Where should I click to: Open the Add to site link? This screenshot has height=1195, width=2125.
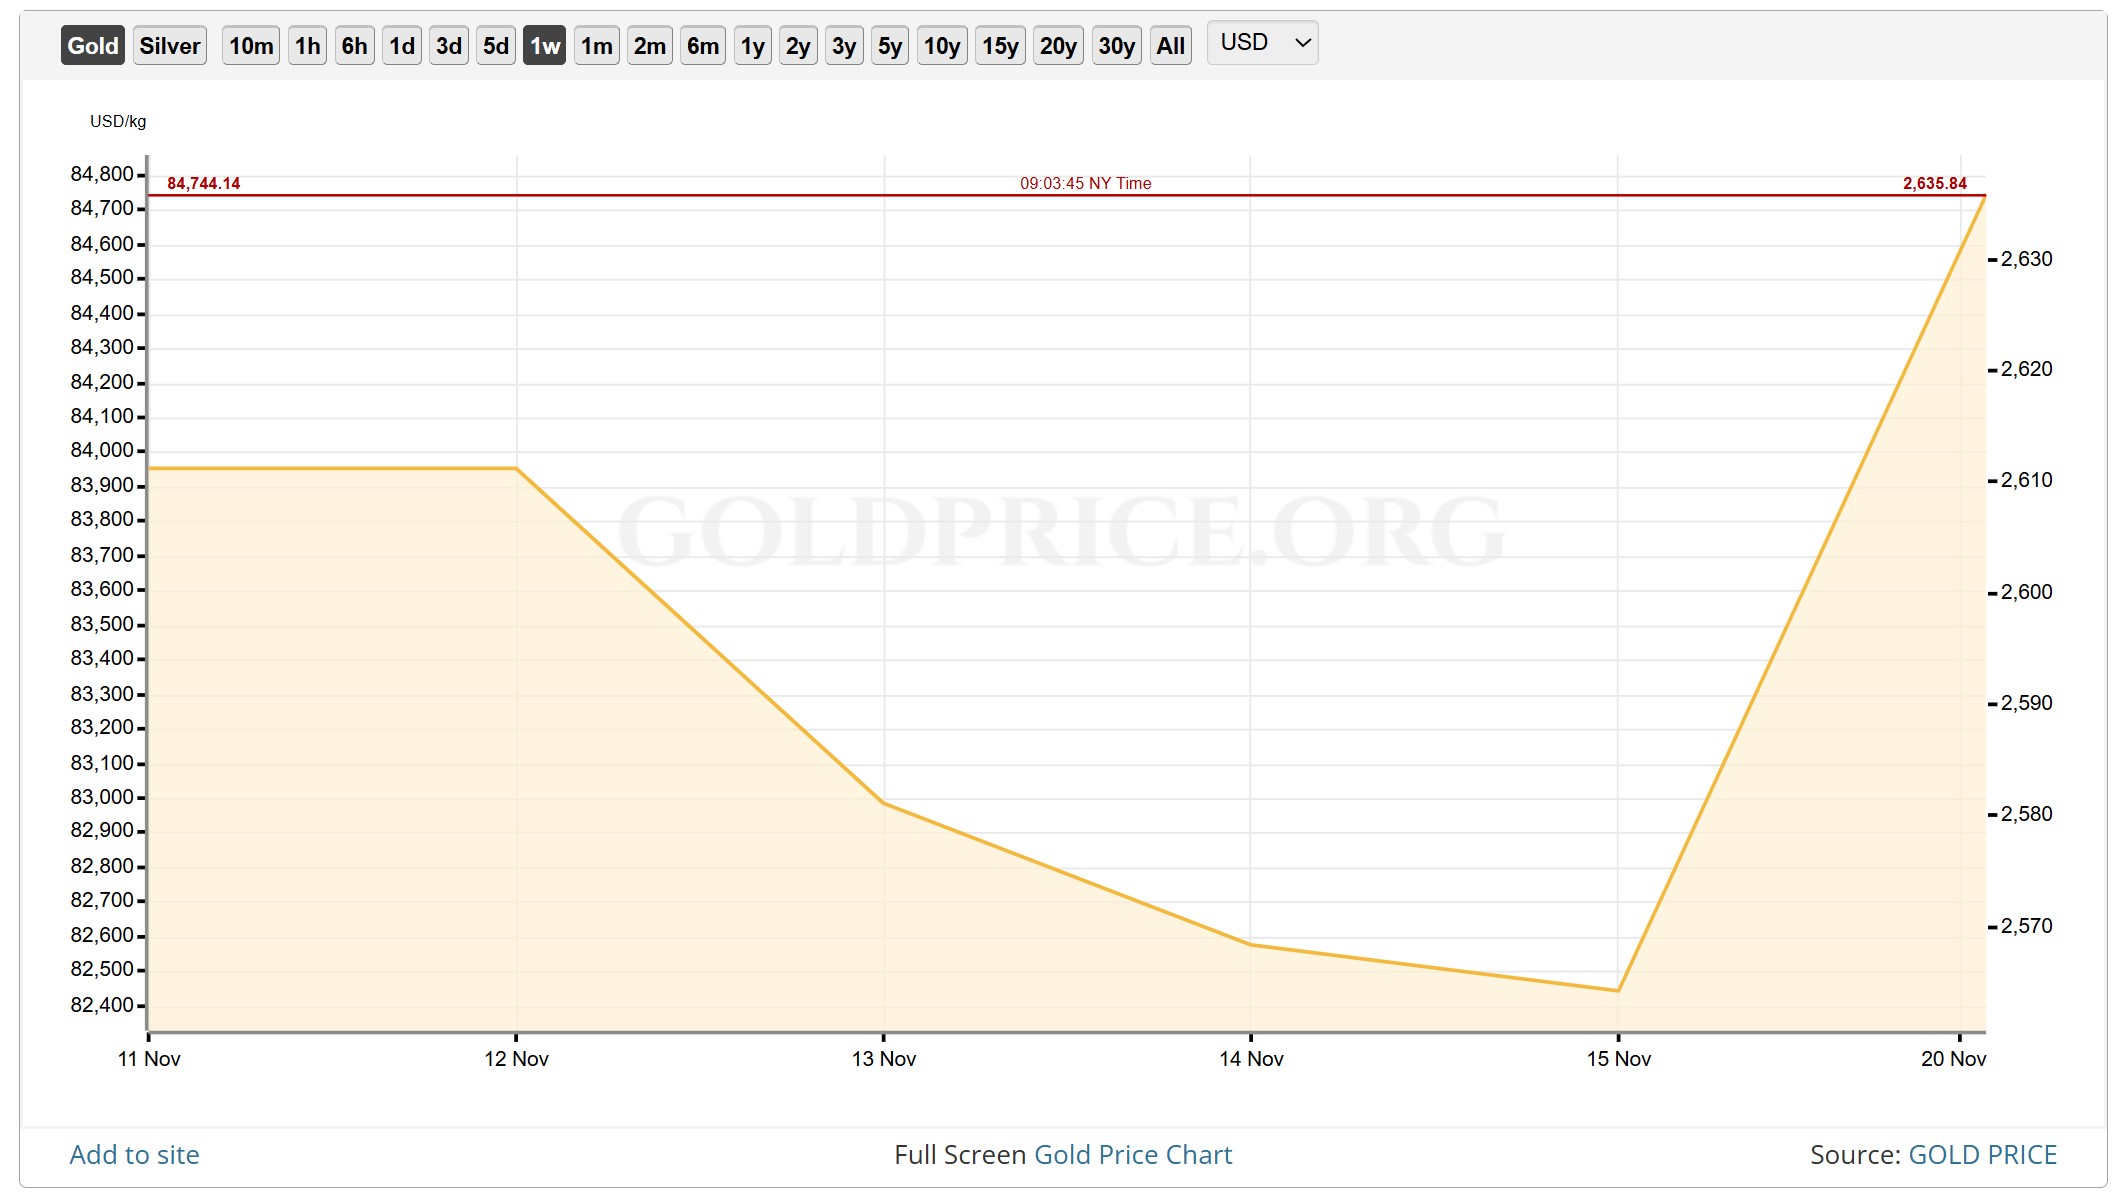point(134,1155)
